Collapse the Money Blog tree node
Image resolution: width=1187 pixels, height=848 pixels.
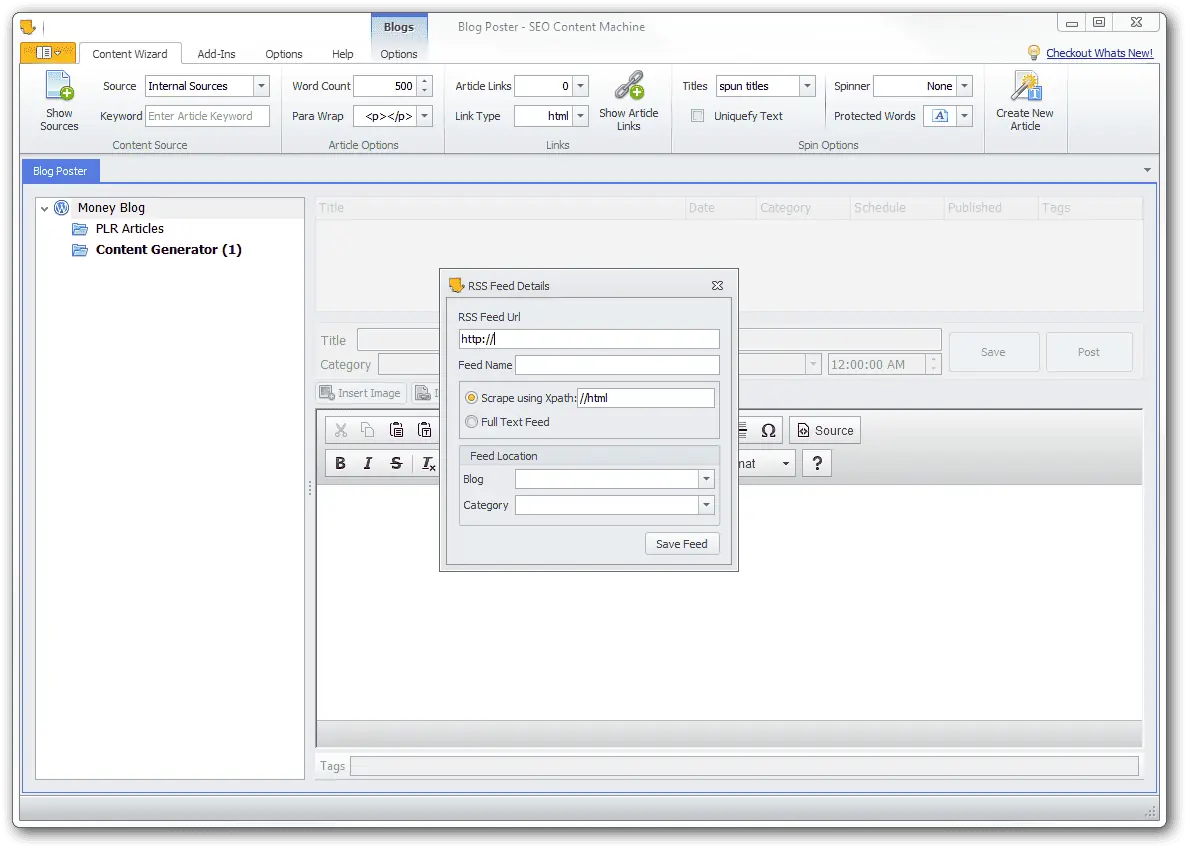tap(45, 208)
